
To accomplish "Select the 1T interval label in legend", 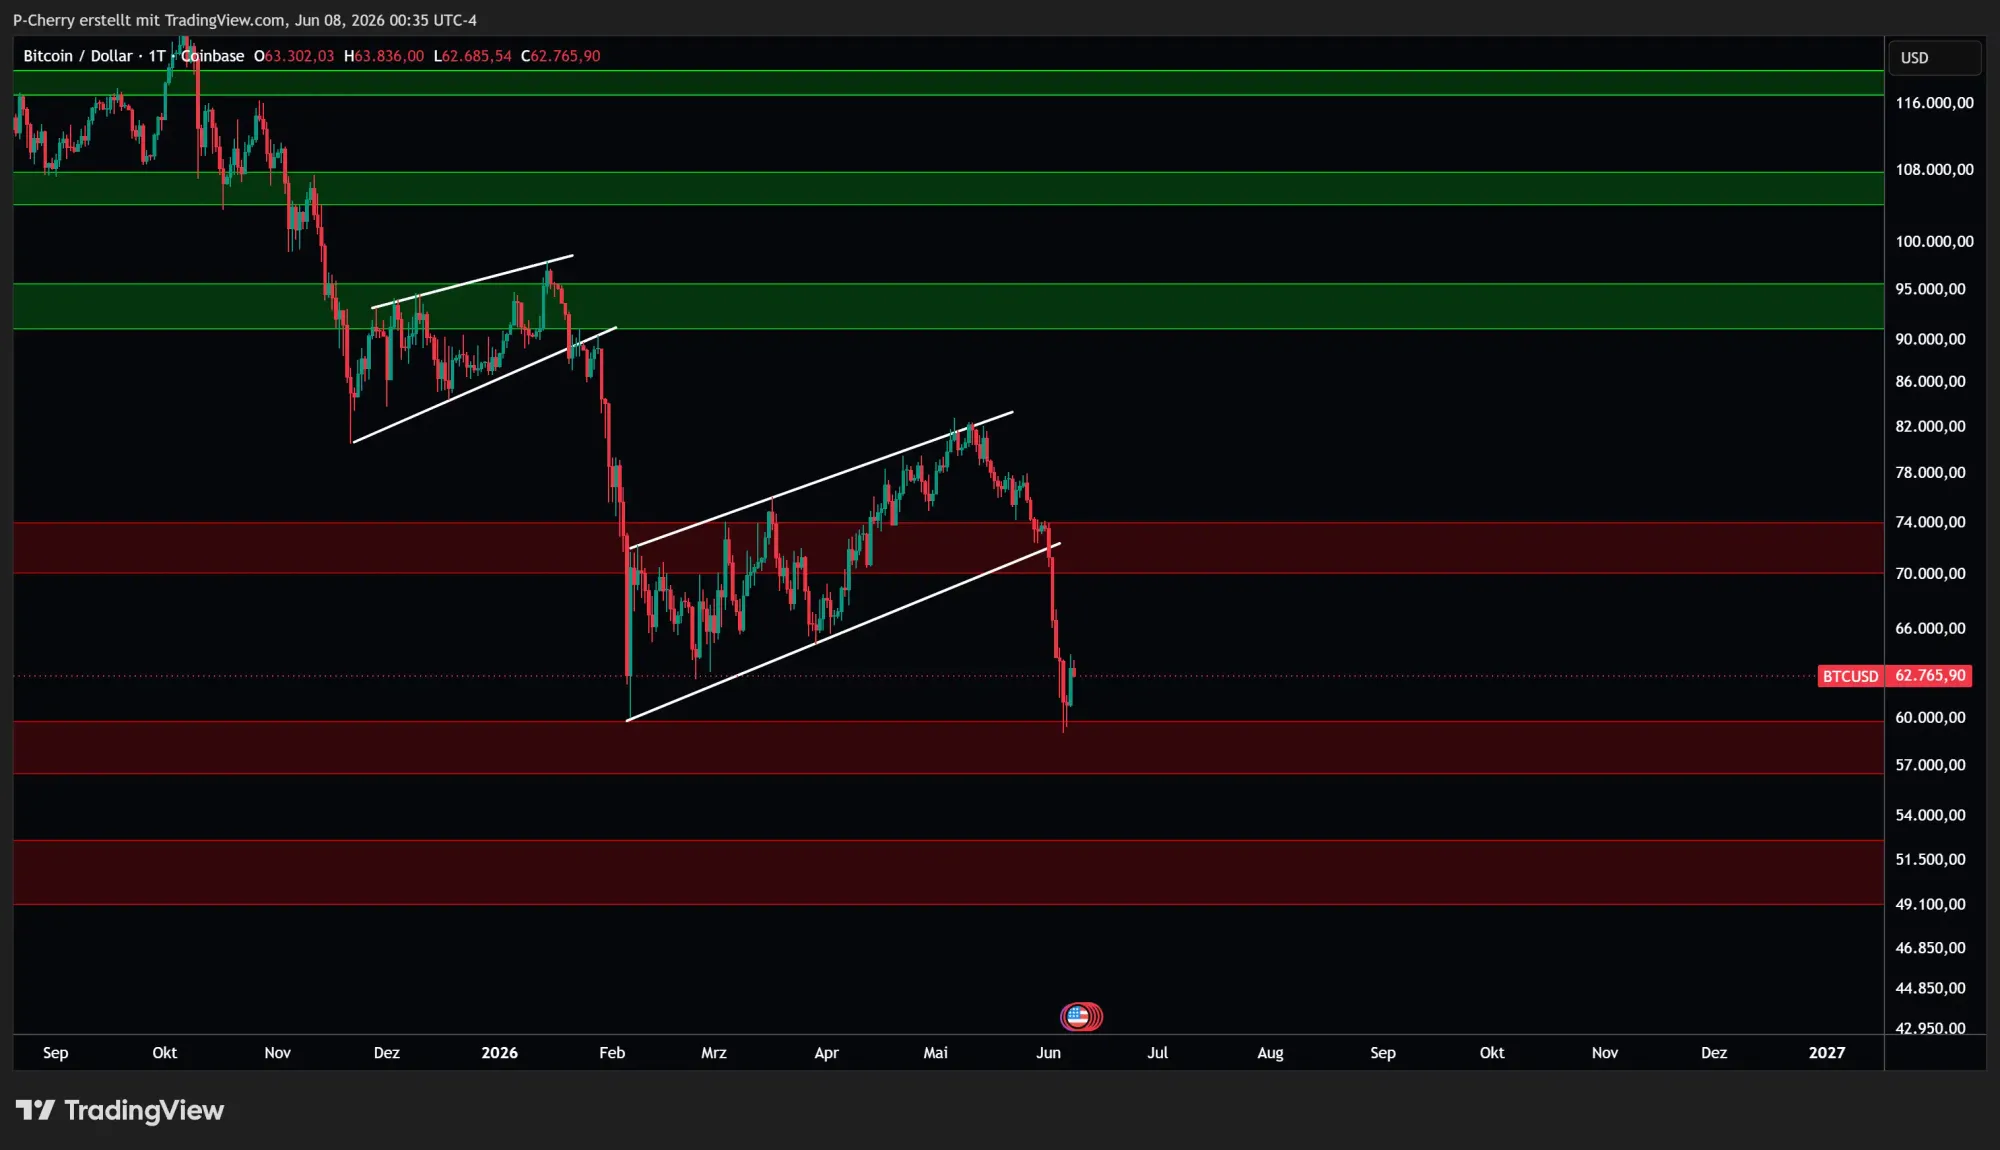I will point(157,56).
